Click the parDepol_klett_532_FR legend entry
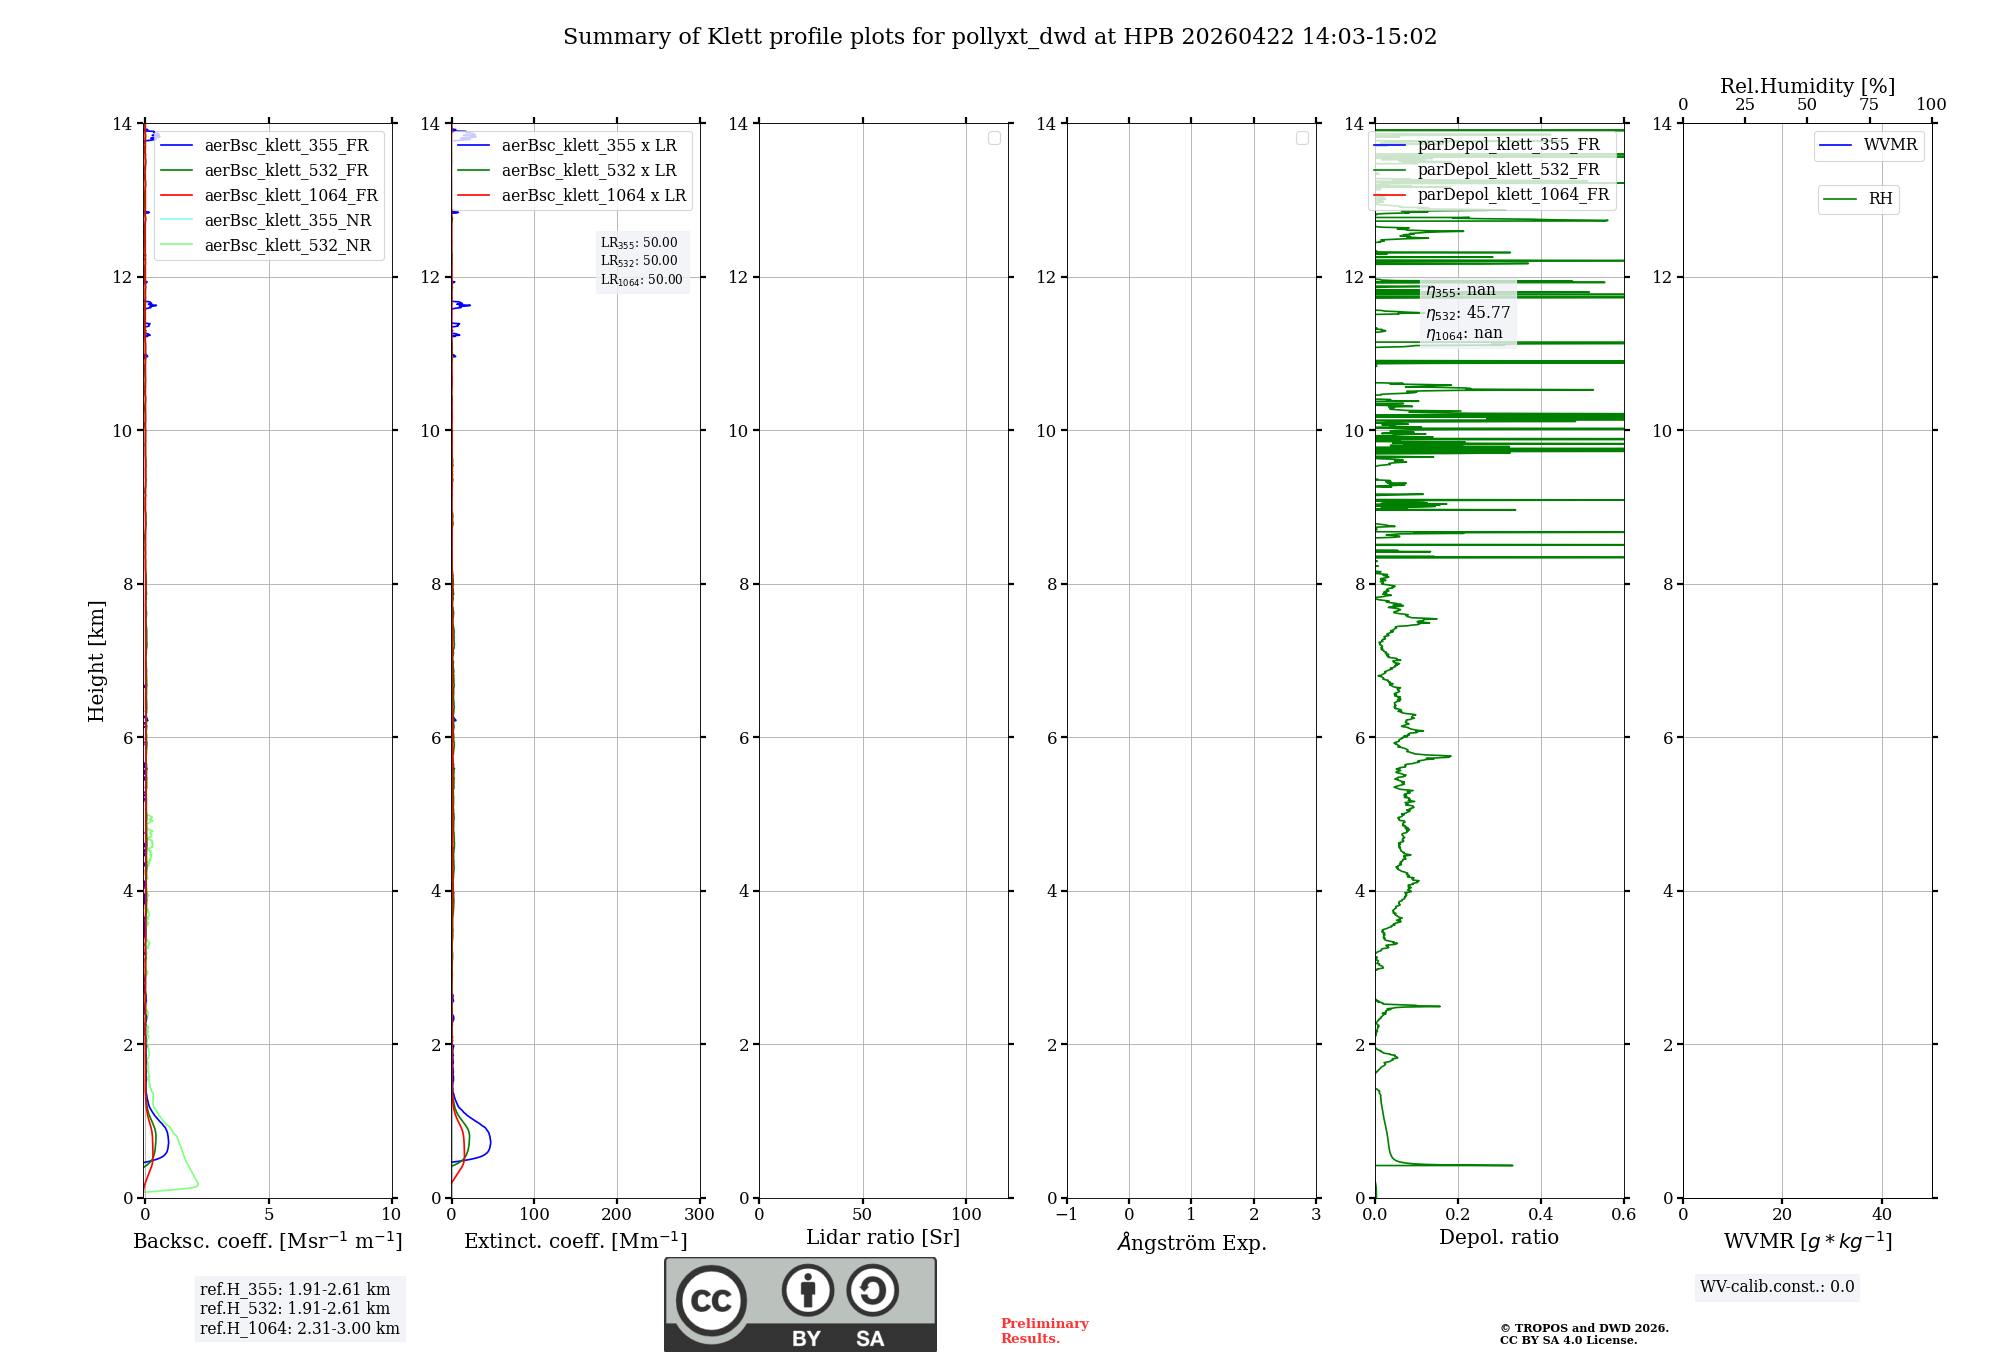This screenshot has height=1360, width=2000. click(x=1508, y=170)
